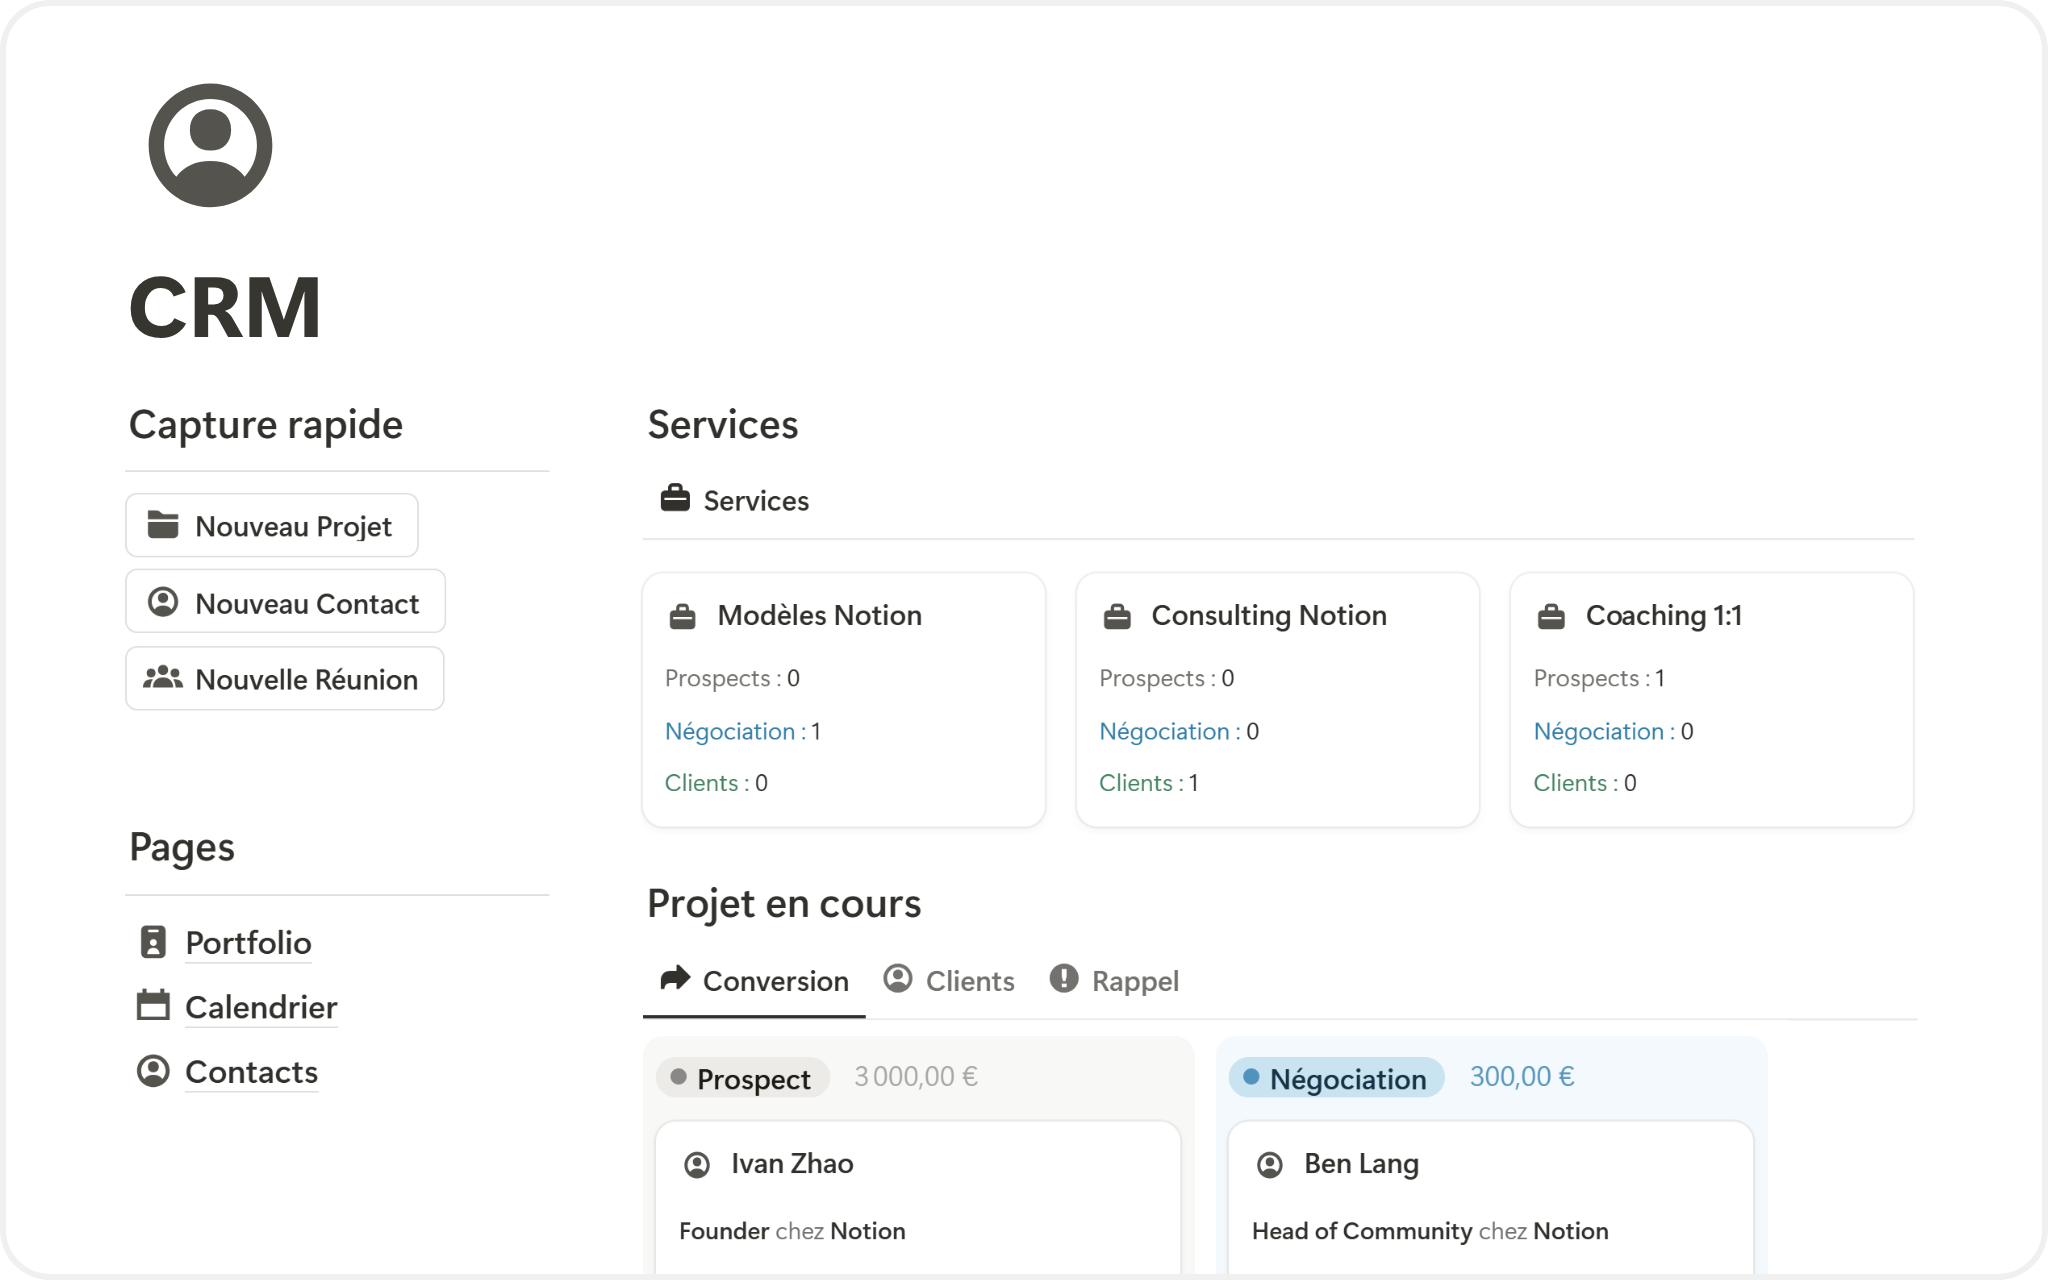Click the gray Prospect group label
2048x1280 pixels.
point(743,1078)
